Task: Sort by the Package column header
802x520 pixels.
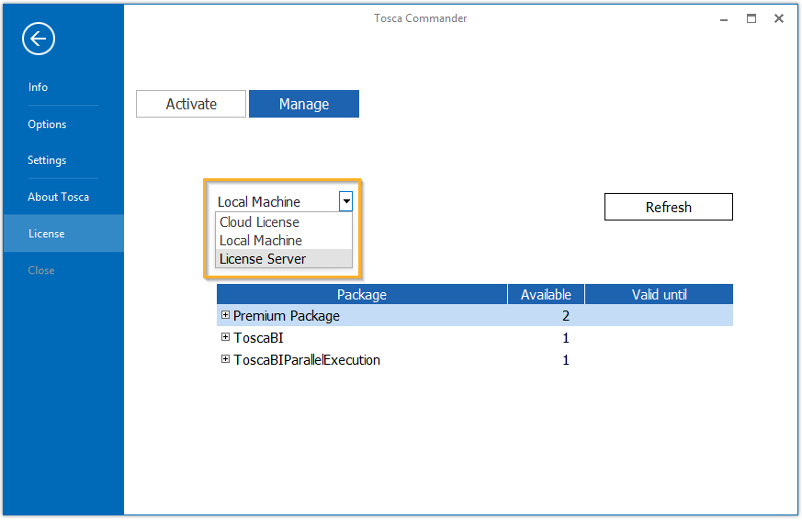Action: pos(361,294)
